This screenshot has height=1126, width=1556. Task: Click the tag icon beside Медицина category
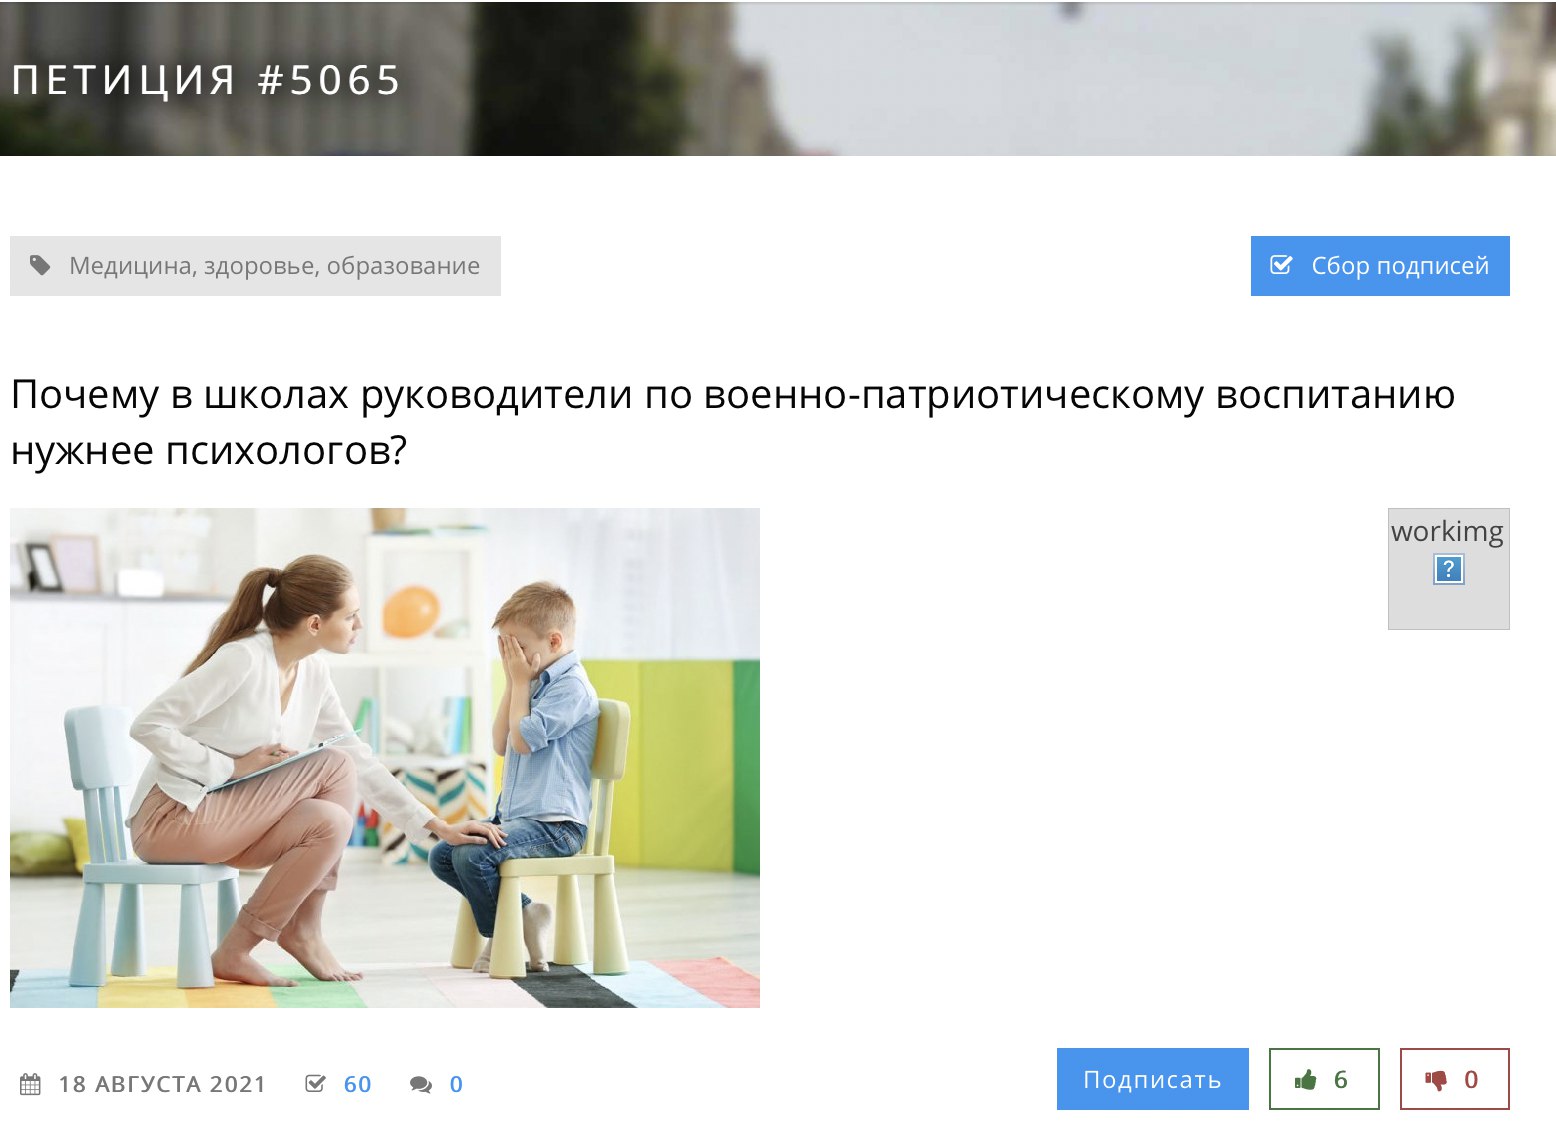click(x=40, y=266)
